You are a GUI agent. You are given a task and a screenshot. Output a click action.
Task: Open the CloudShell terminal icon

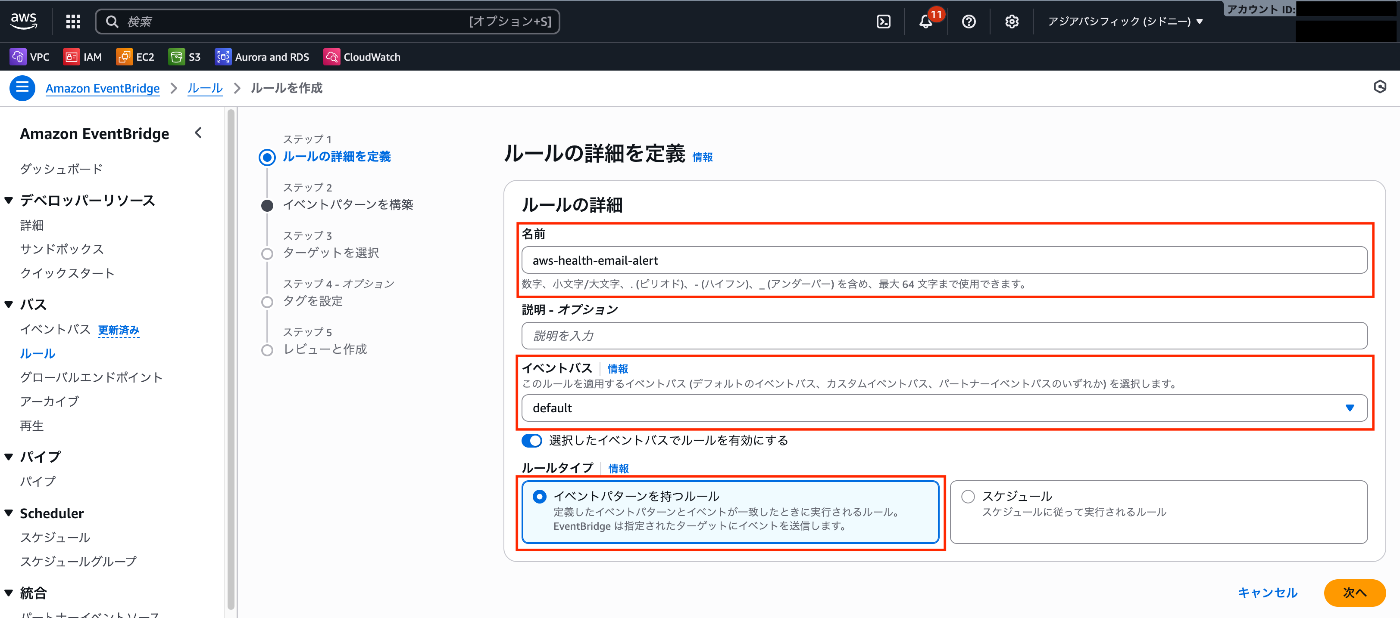(x=884, y=21)
